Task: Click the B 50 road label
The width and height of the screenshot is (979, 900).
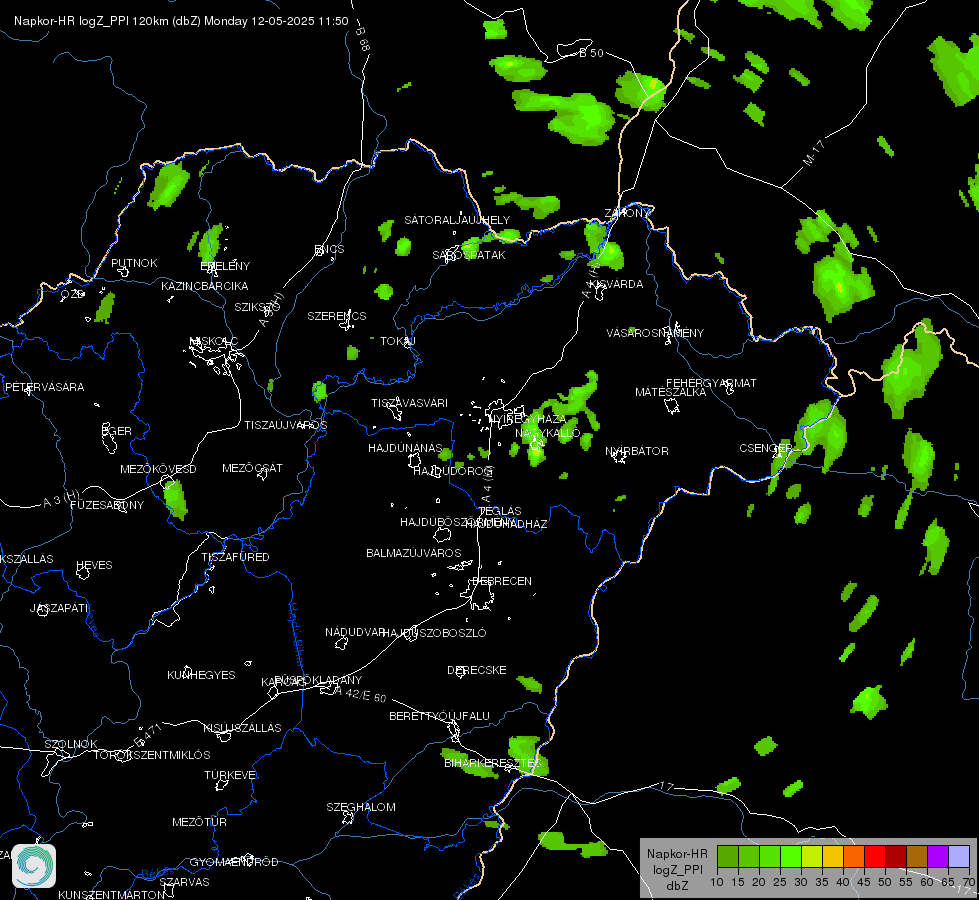Action: (591, 53)
